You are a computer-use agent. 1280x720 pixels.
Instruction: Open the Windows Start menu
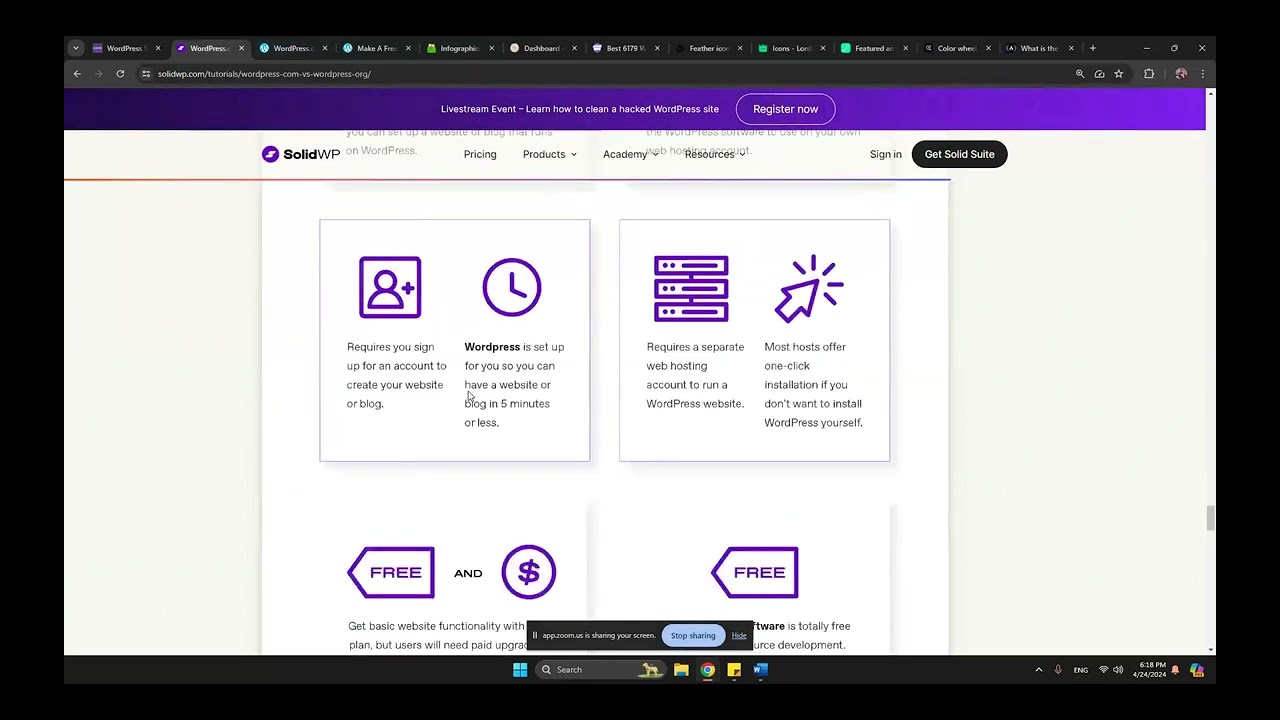click(520, 670)
